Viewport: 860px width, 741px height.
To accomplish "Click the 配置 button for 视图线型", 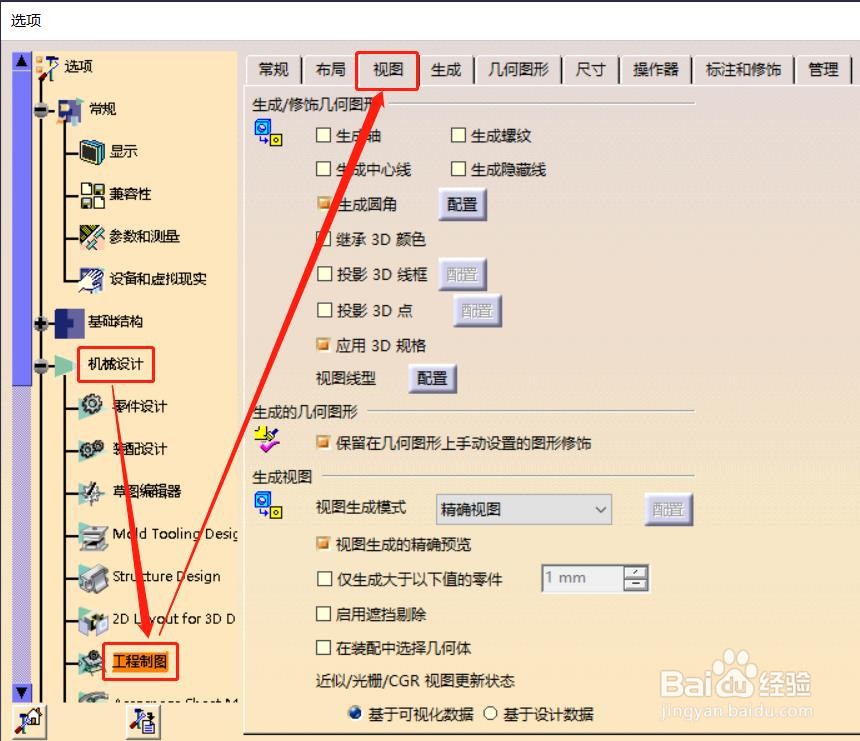I will [x=432, y=378].
